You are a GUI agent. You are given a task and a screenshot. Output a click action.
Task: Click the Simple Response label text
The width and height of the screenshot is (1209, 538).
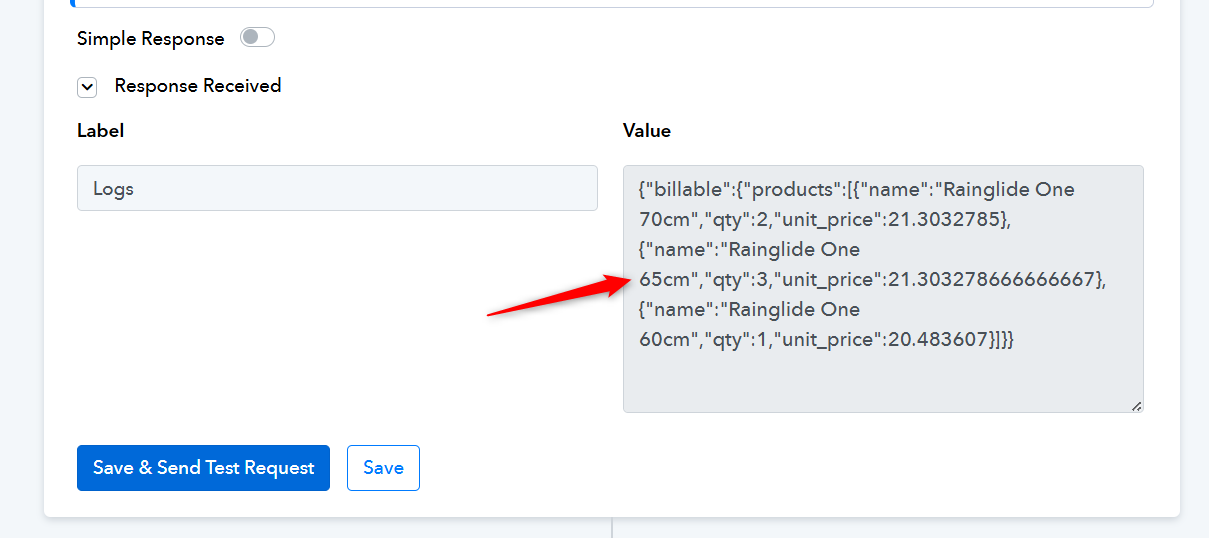(x=151, y=39)
